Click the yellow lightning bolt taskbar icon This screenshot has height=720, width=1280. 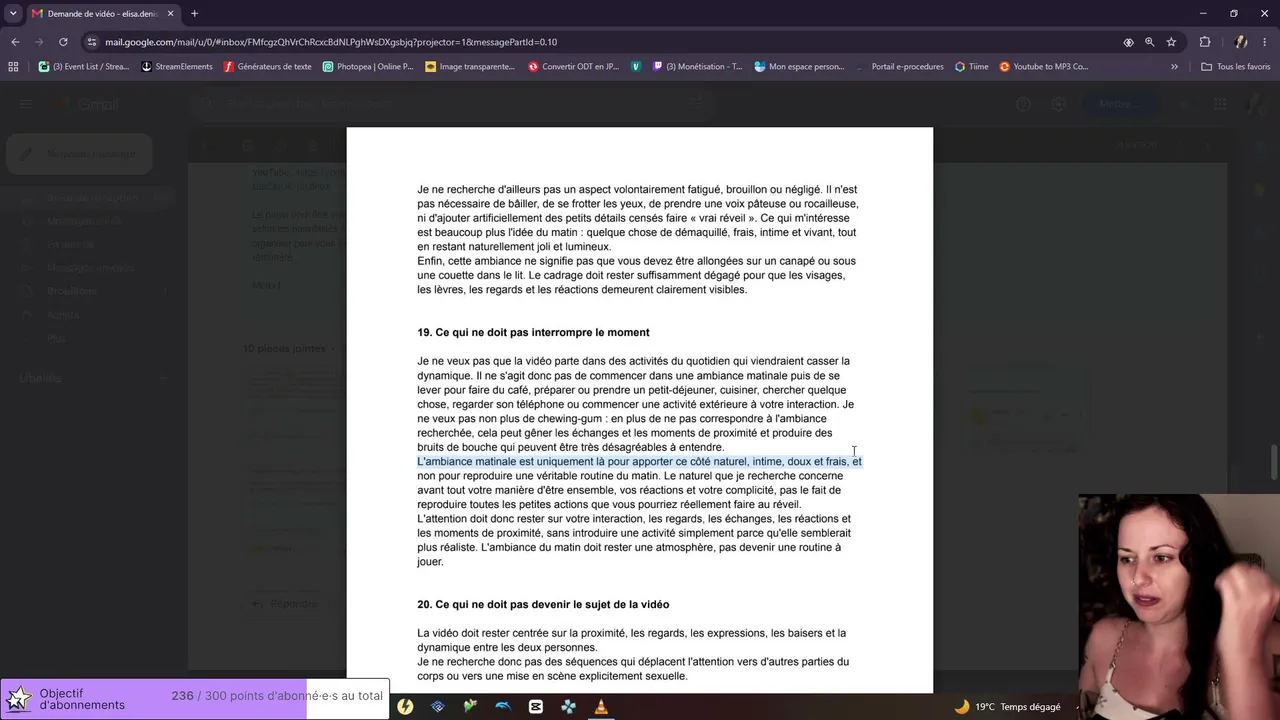[x=405, y=706]
